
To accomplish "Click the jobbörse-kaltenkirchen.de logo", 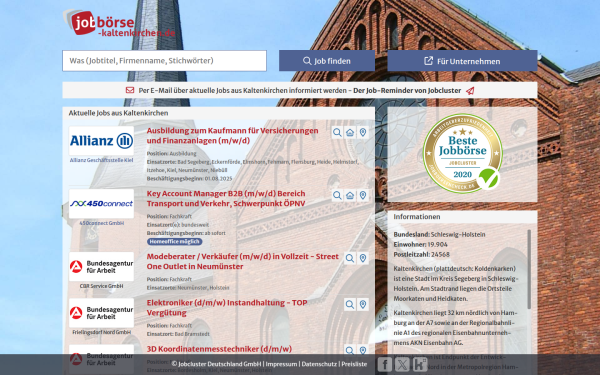I will click(119, 23).
